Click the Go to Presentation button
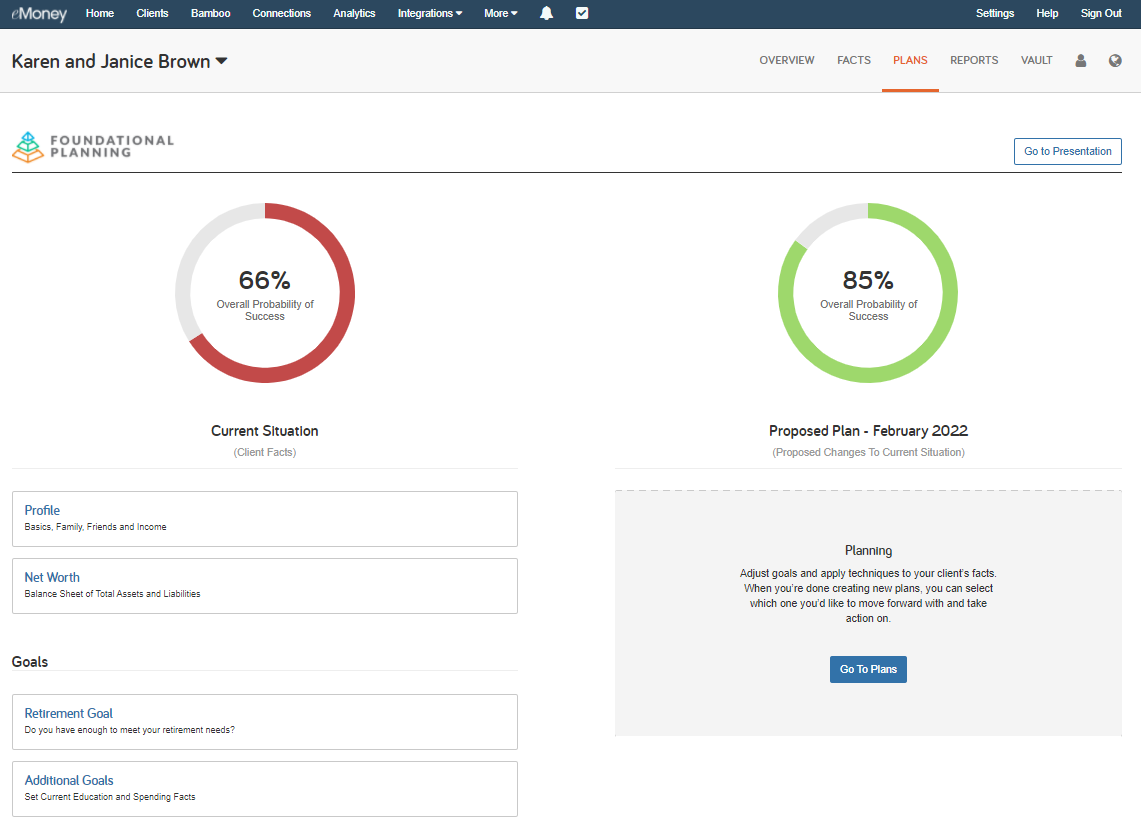The width and height of the screenshot is (1141, 838). click(1068, 151)
